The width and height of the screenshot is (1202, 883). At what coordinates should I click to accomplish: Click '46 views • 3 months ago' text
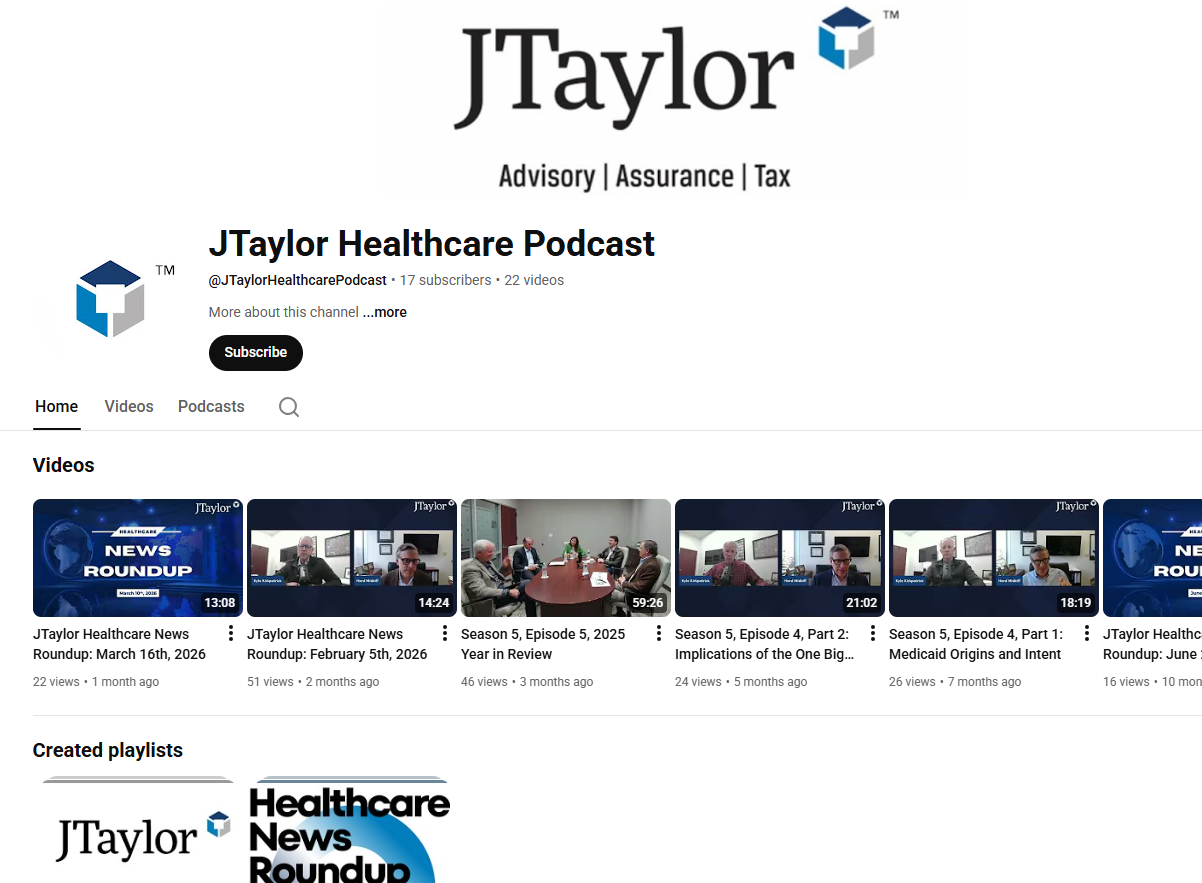[x=527, y=682]
